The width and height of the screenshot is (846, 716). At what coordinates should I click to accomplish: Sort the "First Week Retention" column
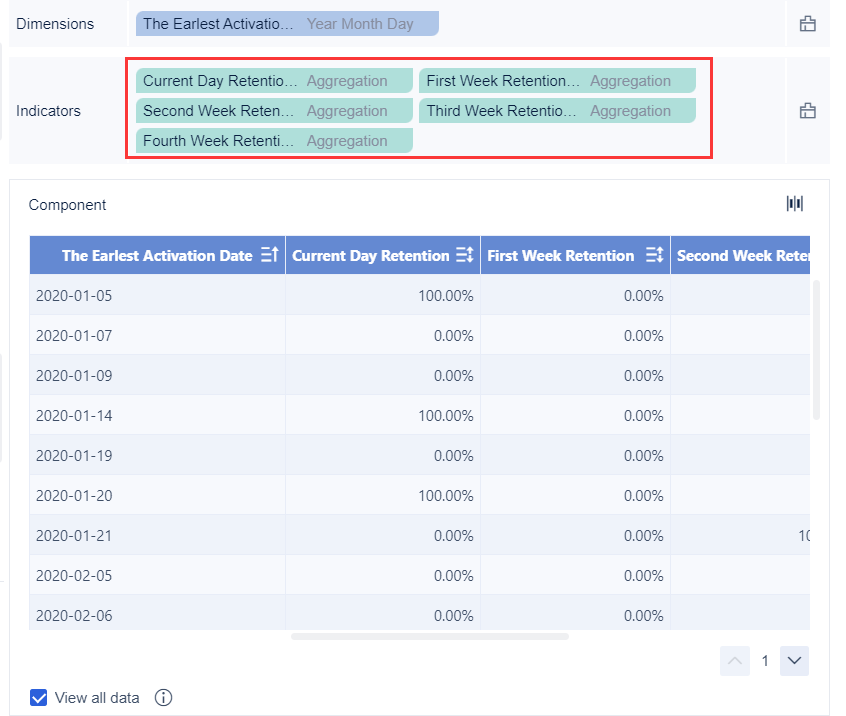pyautogui.click(x=655, y=256)
